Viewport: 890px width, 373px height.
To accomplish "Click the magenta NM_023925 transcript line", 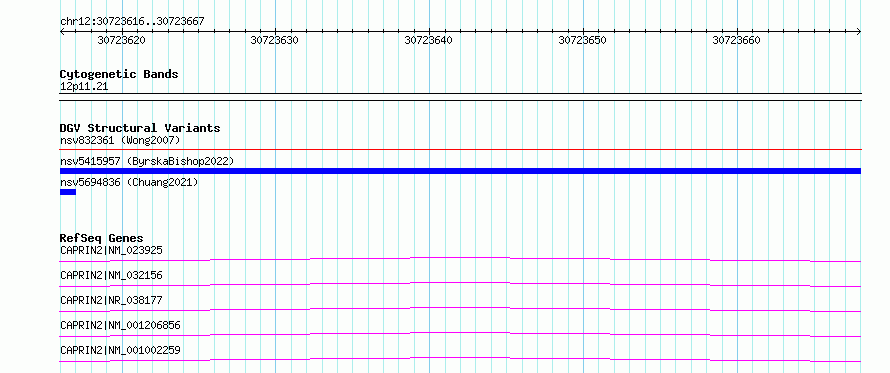I will point(460,259).
